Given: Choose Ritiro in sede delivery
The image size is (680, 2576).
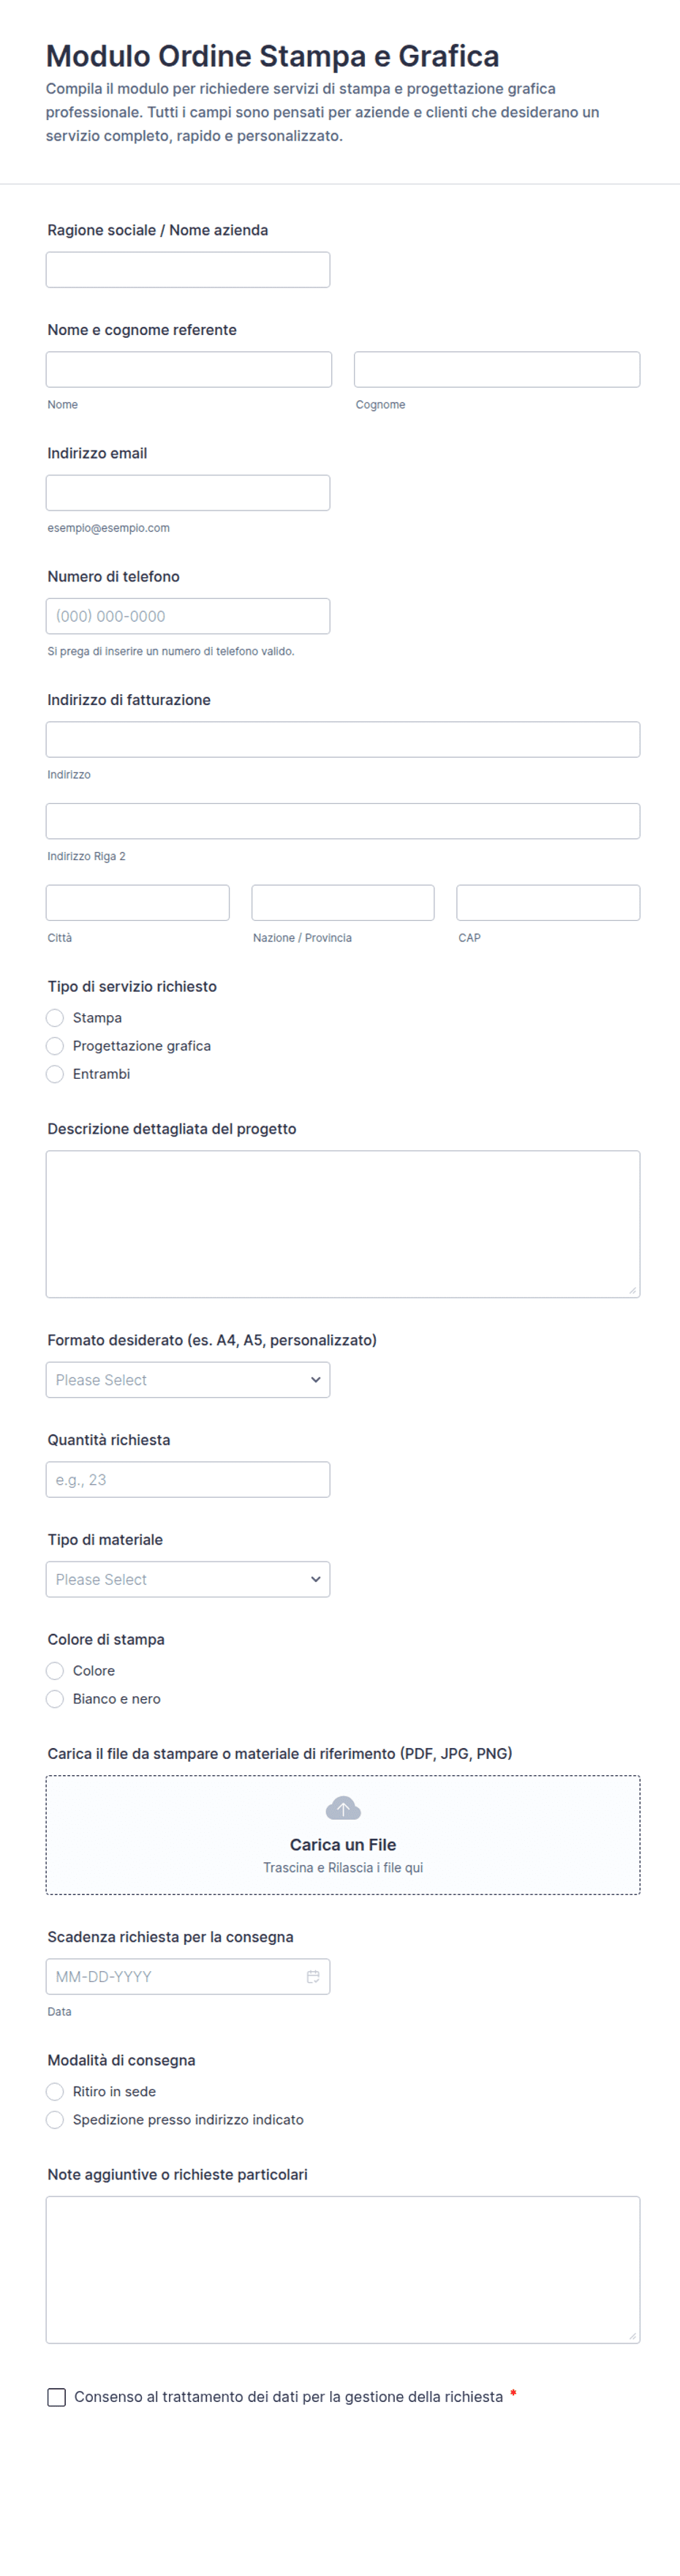Looking at the screenshot, I should pos(55,2092).
